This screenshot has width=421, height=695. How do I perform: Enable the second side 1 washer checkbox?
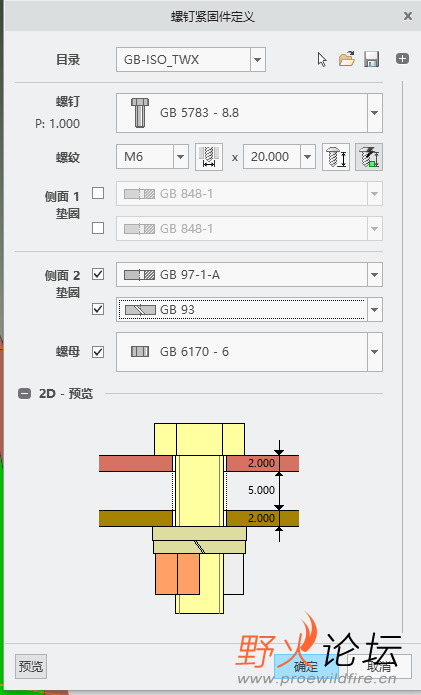tap(98, 228)
